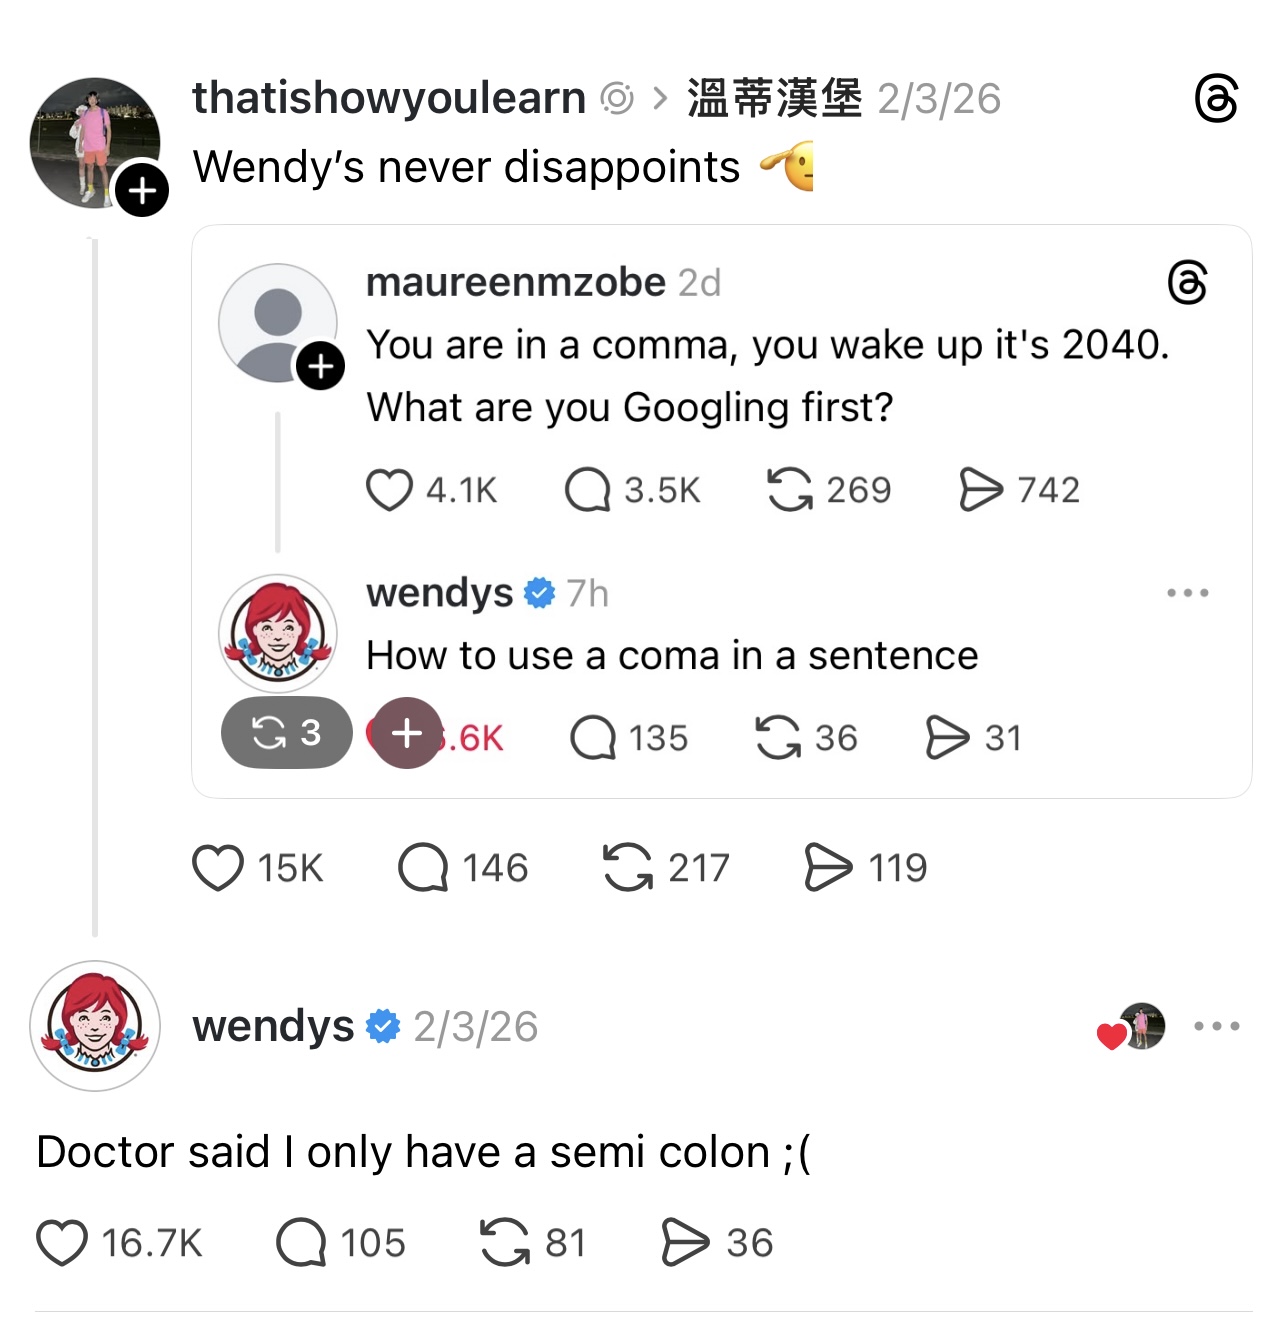Open options menu on wendys' semicolon post
The width and height of the screenshot is (1288, 1330).
[1218, 1025]
